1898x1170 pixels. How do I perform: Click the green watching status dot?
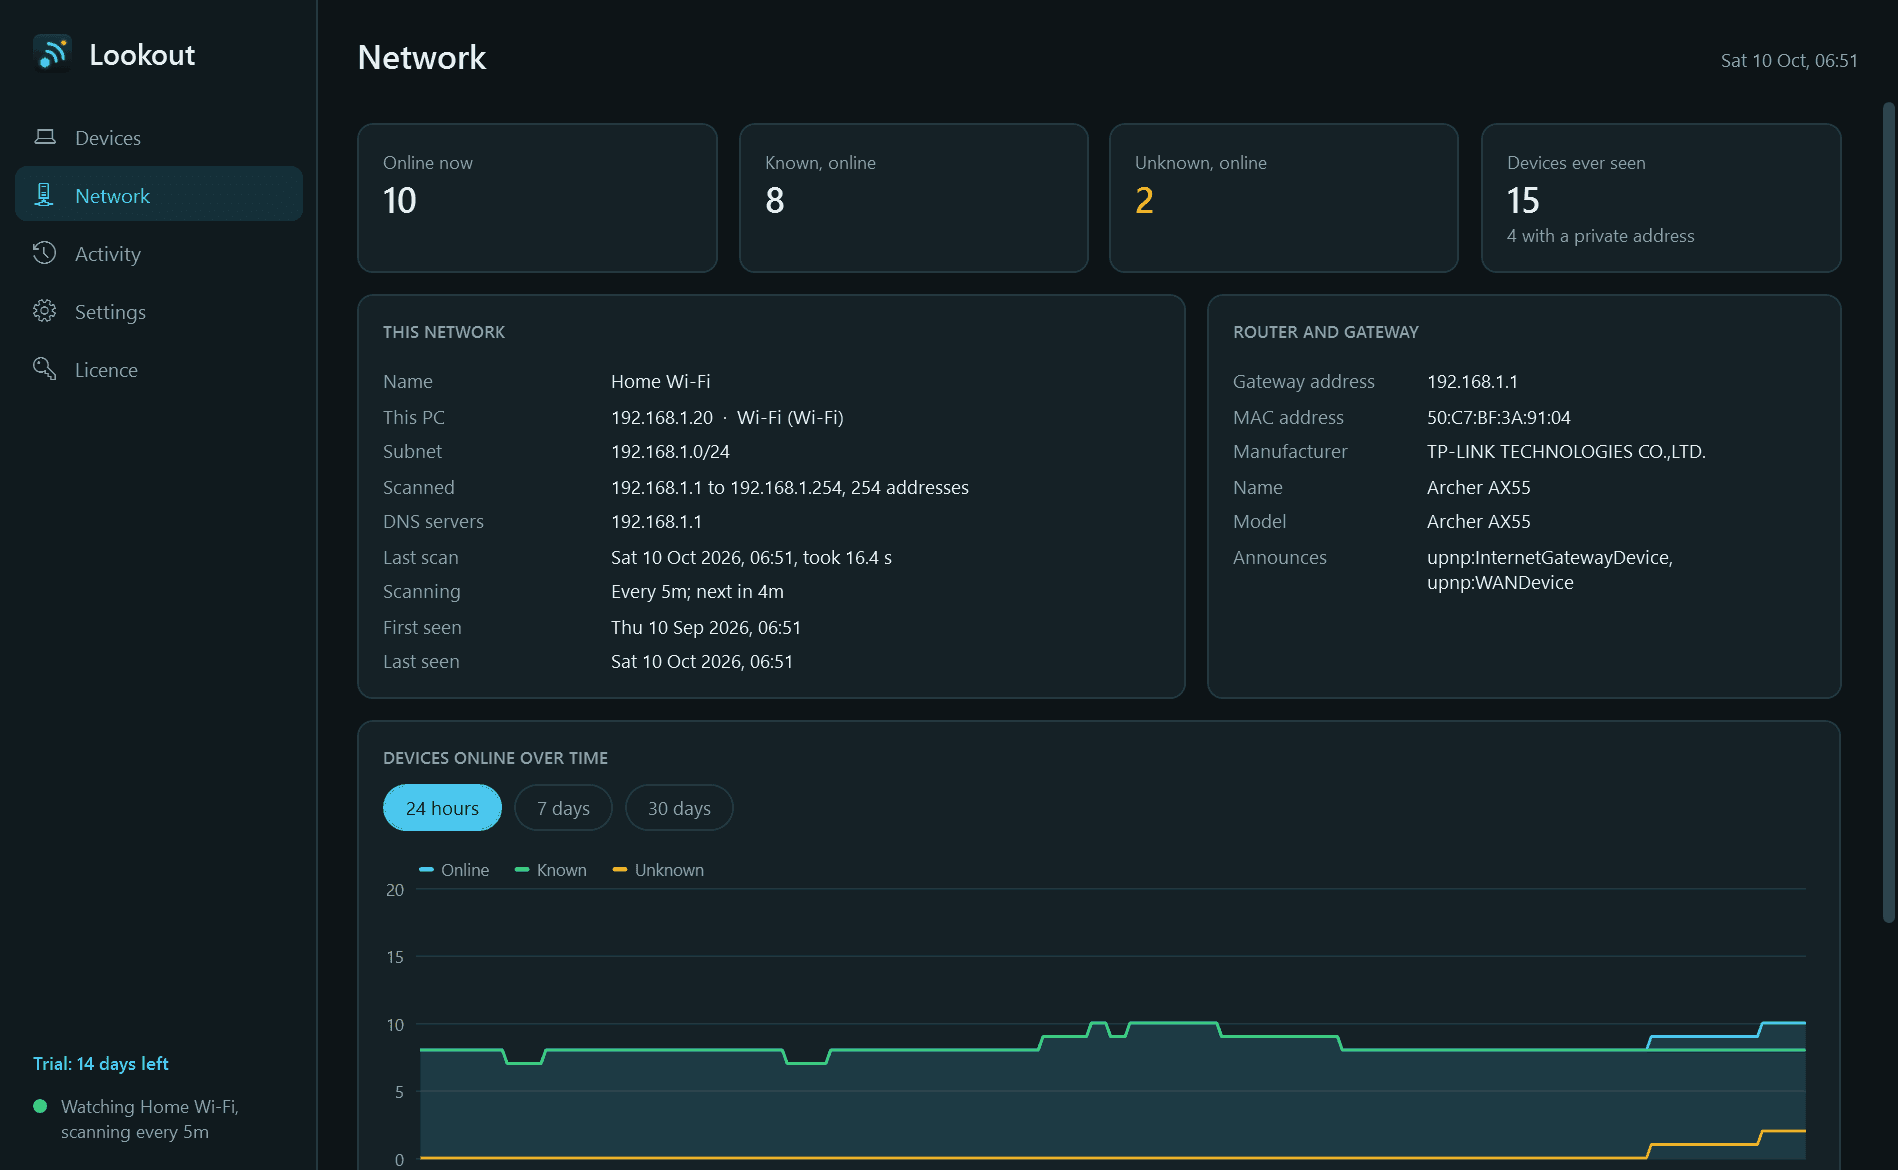pyautogui.click(x=40, y=1106)
